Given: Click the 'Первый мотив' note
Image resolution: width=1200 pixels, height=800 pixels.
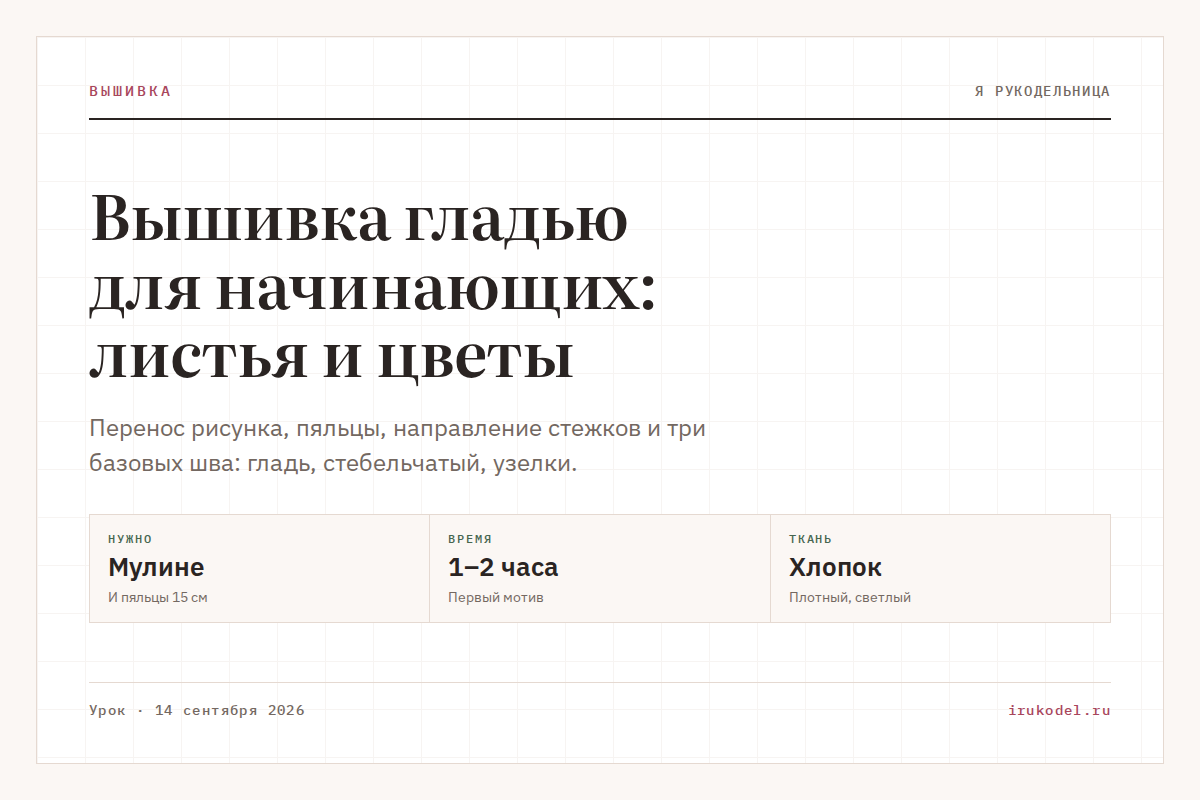Looking at the screenshot, I should pos(496,598).
